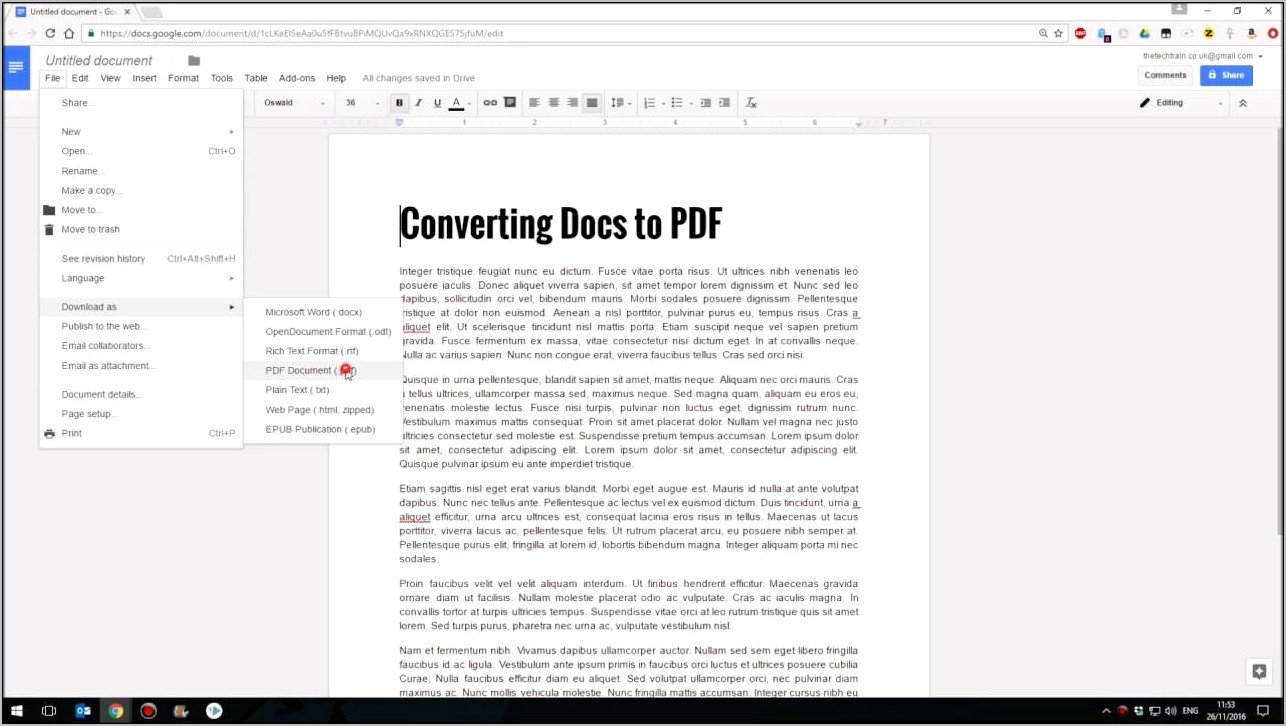This screenshot has height=726, width=1286.
Task: Click the browser reload icon
Action: click(x=50, y=33)
